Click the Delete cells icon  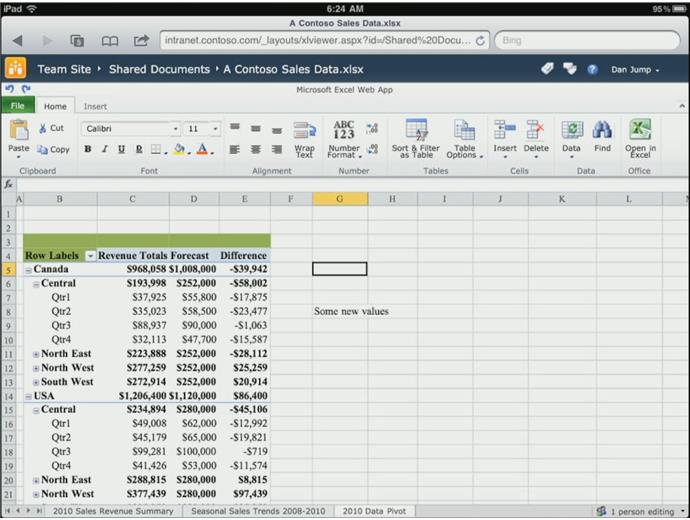point(536,131)
